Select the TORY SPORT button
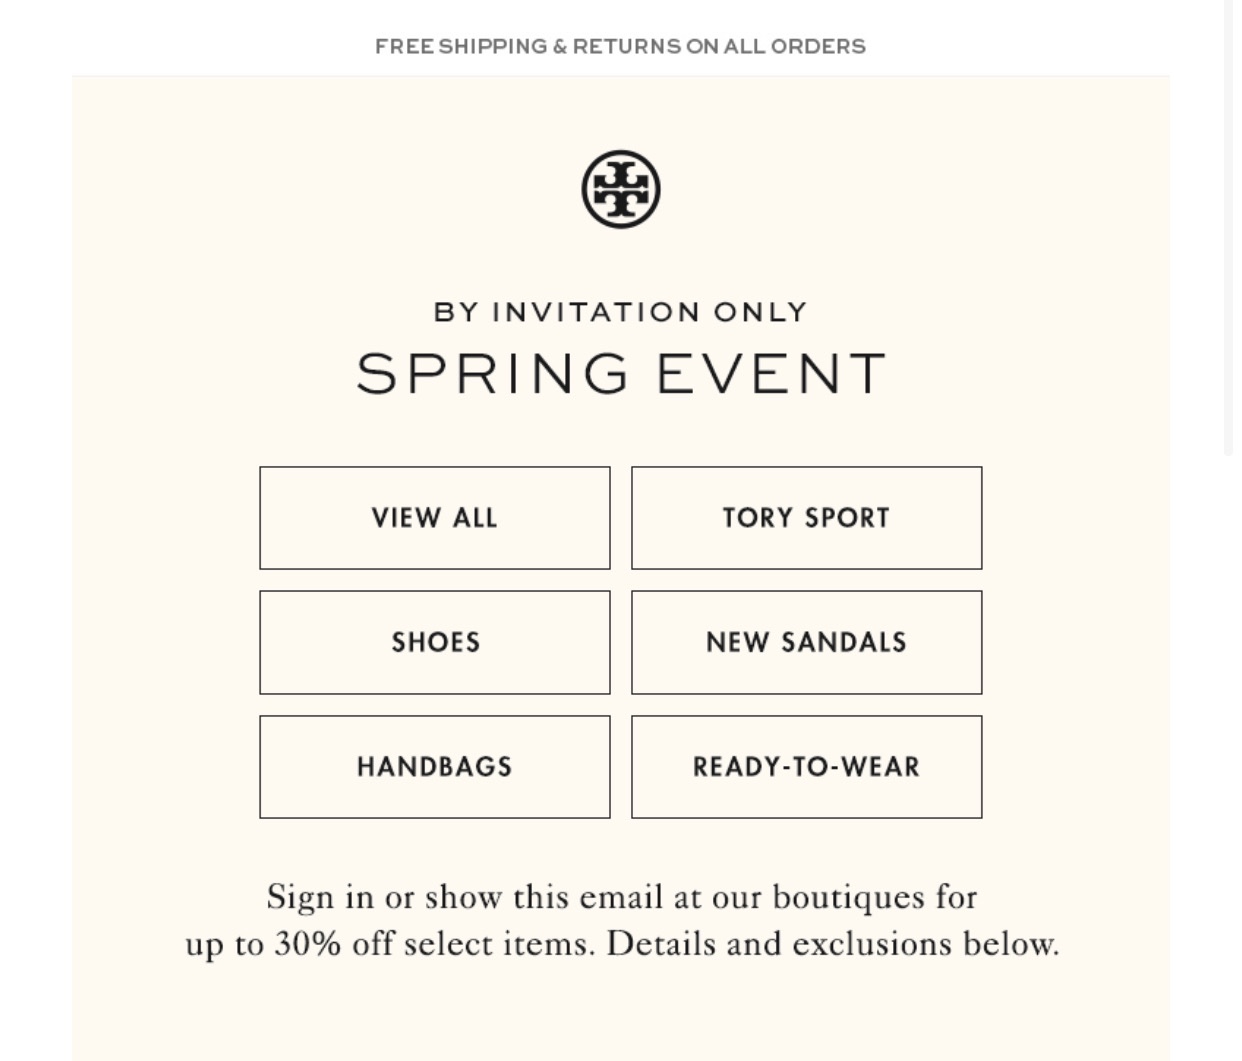The height and width of the screenshot is (1061, 1242). 807,518
